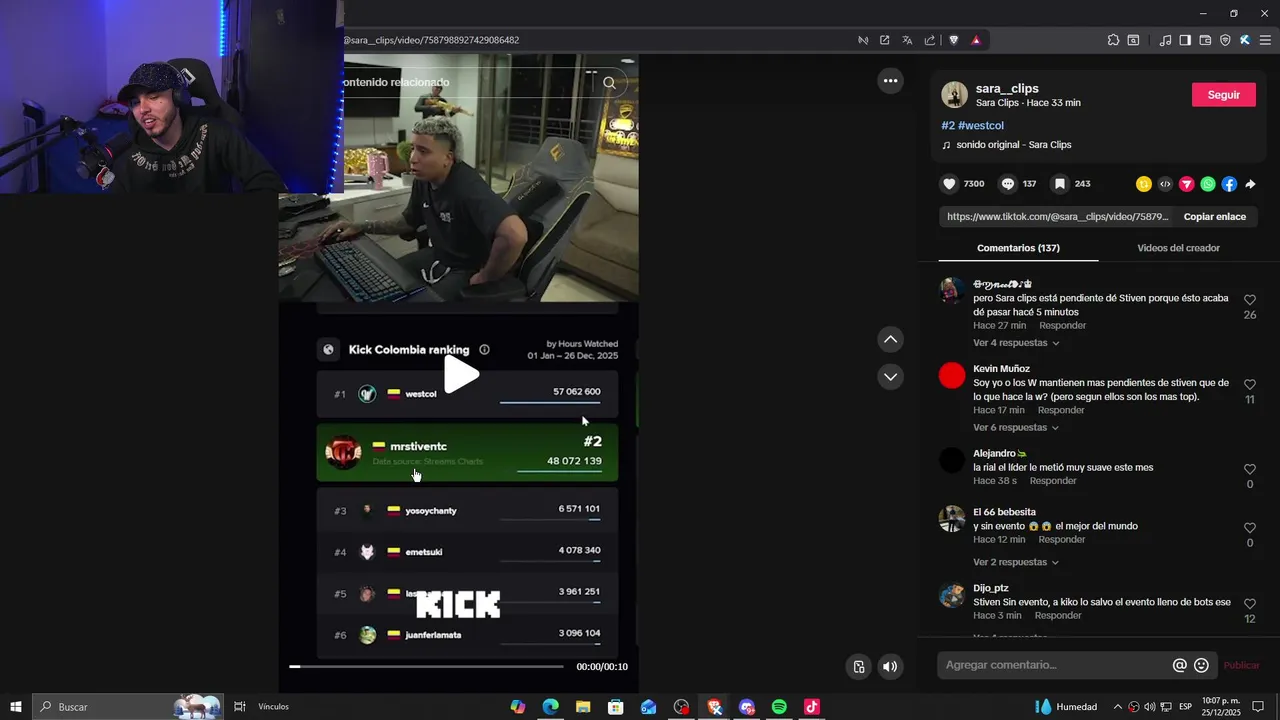
Task: Open Brave Rewards triangle icon
Action: pyautogui.click(x=976, y=40)
